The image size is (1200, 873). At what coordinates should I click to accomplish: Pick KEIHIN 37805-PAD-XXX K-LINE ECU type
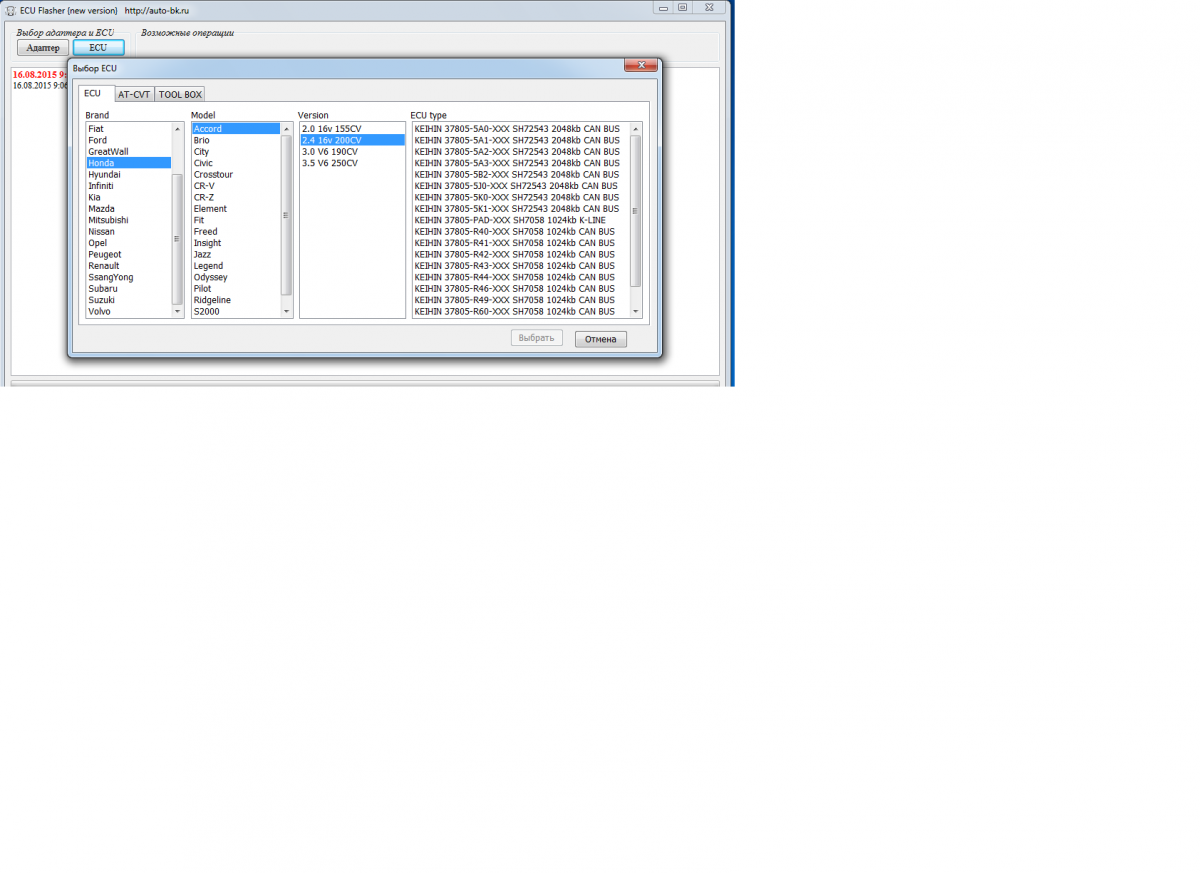click(520, 220)
